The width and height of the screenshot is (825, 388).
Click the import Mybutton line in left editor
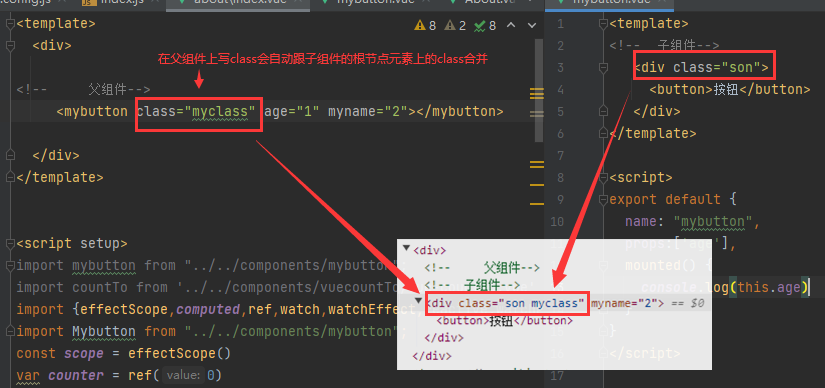(x=212, y=332)
